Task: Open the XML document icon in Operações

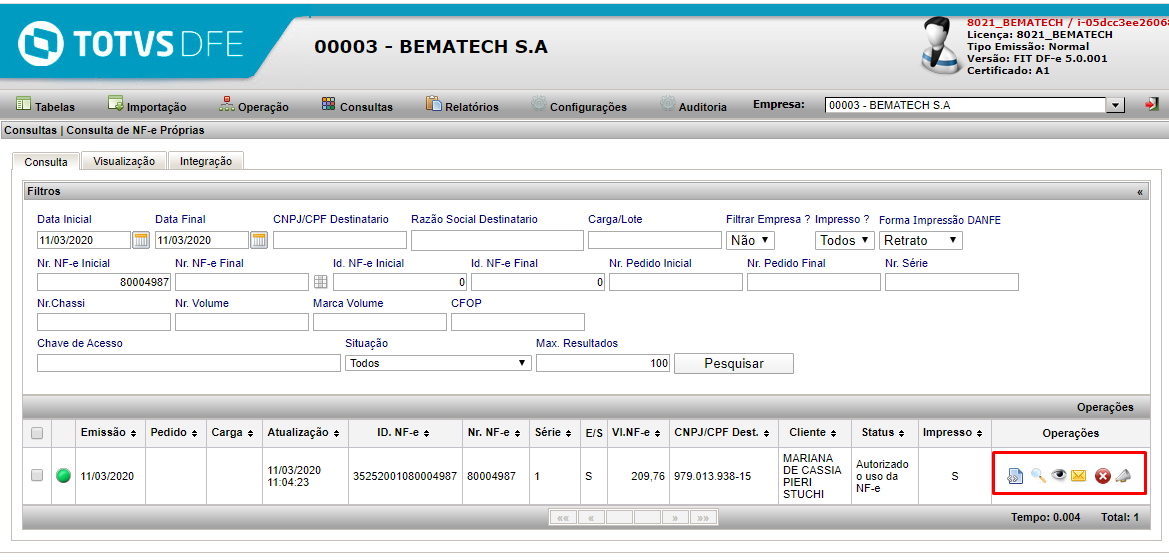Action: point(1015,476)
